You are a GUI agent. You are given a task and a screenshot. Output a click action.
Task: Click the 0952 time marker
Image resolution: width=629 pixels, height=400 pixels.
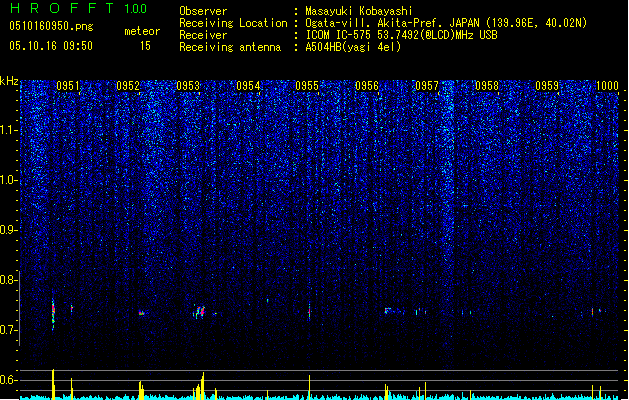128,86
